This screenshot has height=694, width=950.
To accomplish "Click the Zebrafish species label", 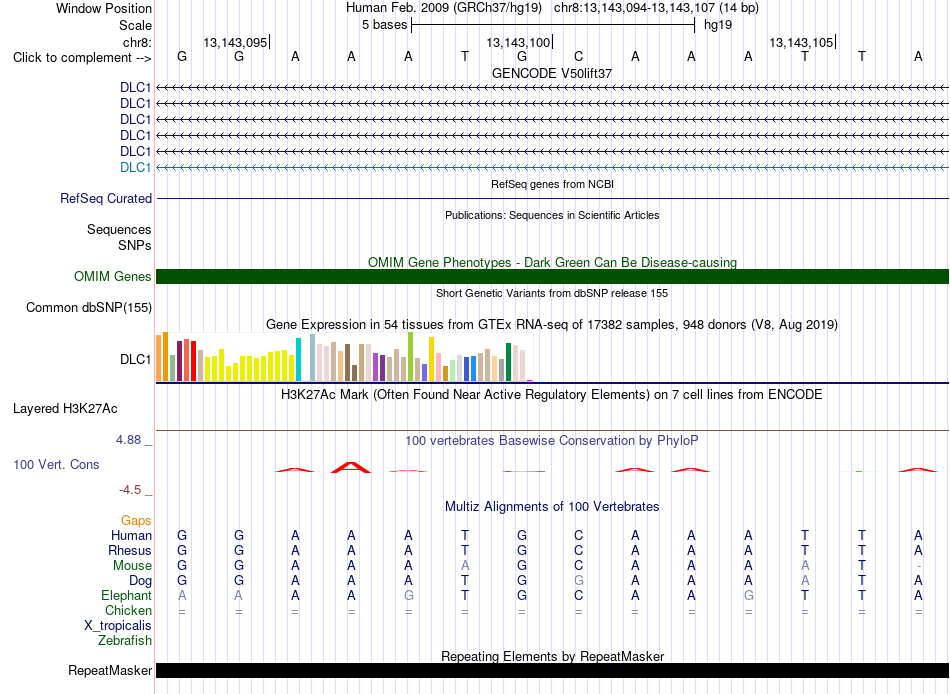I will click(125, 640).
